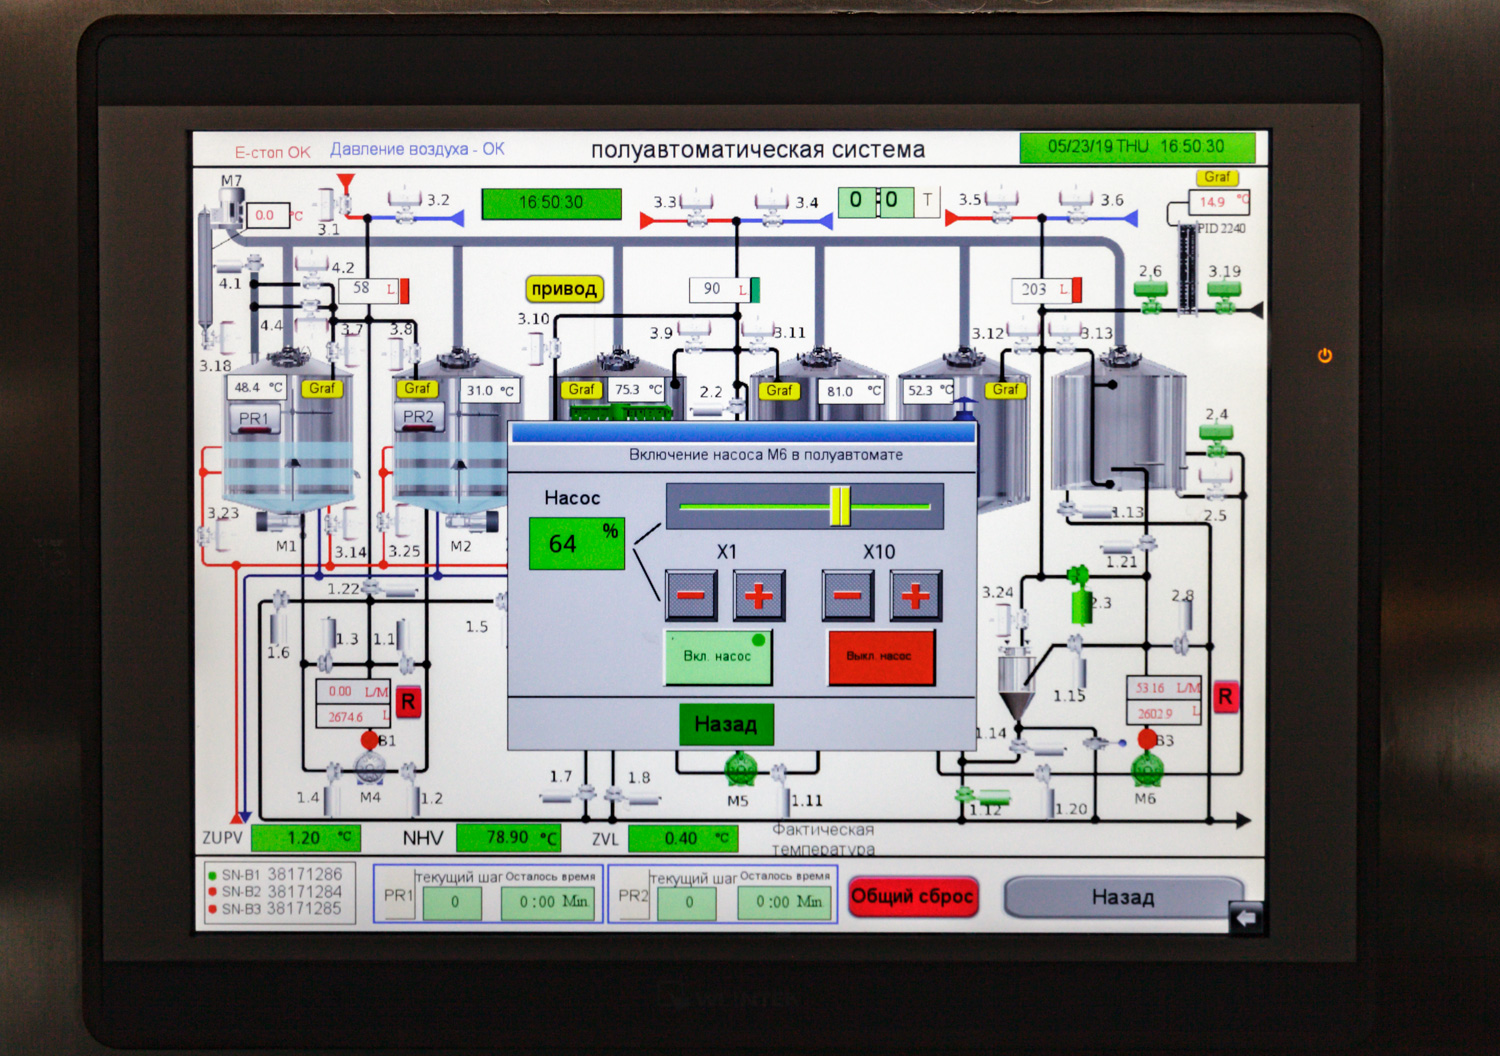Select the 203 L volume field
Screen dimensions: 1500x1056
(x=1041, y=290)
